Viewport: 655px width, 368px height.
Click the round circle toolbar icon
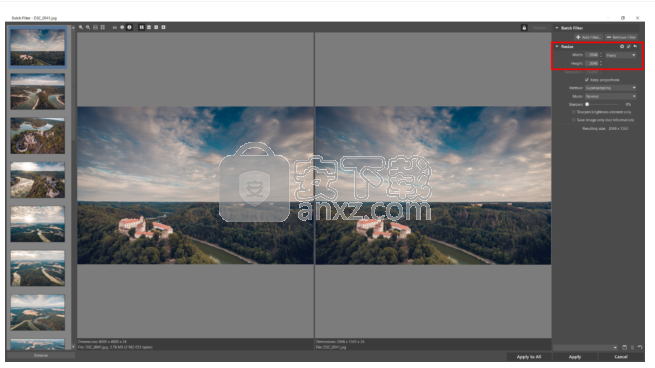[122, 27]
